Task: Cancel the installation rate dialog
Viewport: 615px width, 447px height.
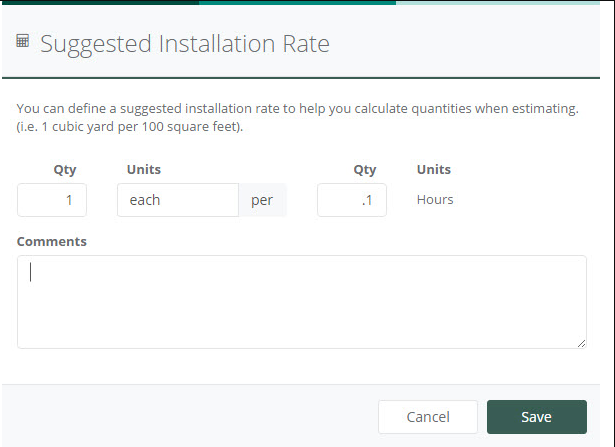Action: click(428, 417)
